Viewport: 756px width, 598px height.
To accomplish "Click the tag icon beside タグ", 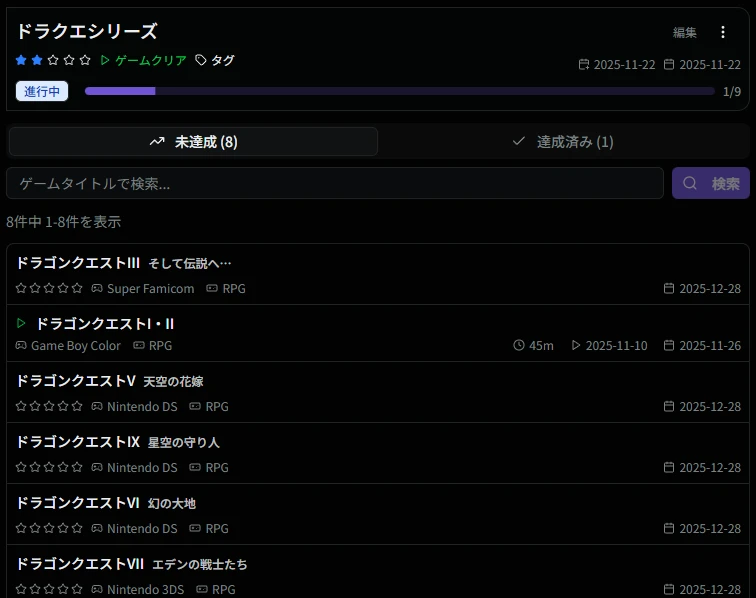I will click(201, 60).
